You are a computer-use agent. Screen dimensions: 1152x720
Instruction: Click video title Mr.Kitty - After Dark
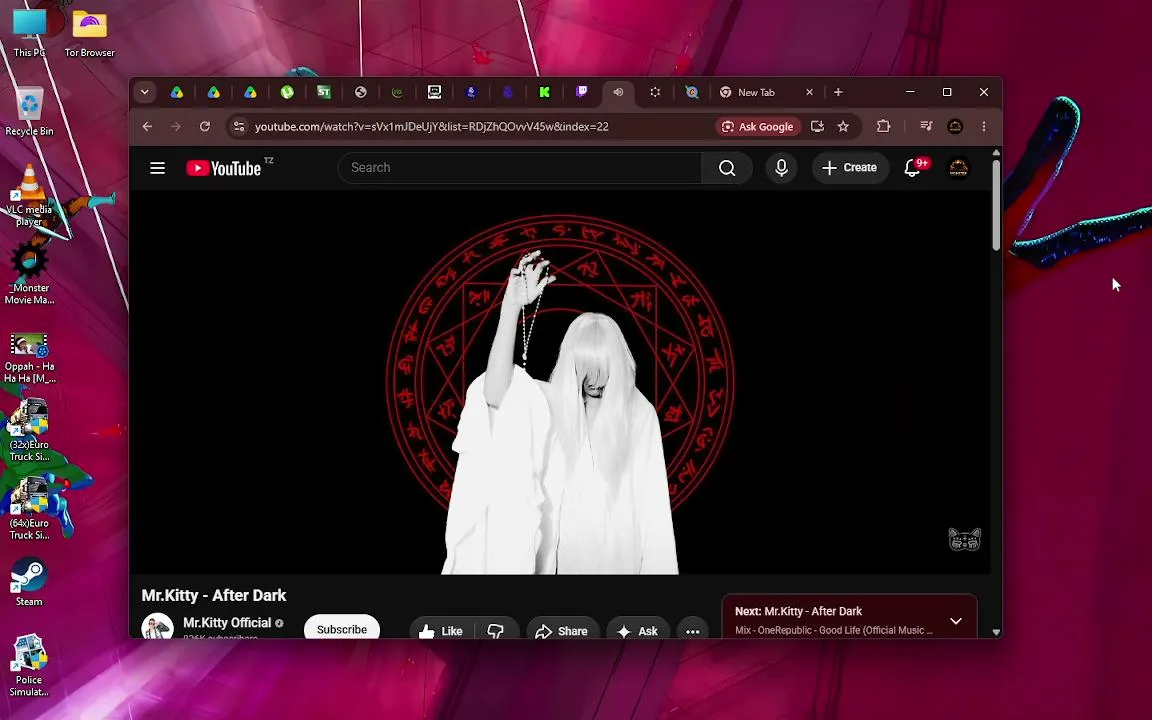214,595
